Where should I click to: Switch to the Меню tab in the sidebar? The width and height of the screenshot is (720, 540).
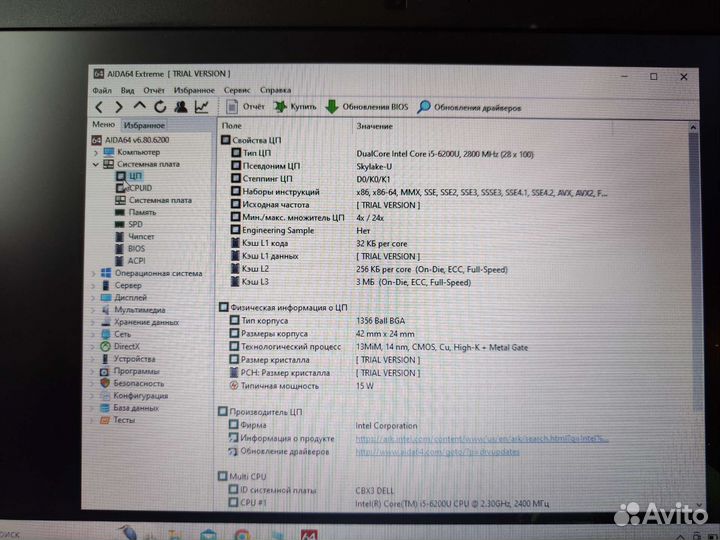point(103,124)
